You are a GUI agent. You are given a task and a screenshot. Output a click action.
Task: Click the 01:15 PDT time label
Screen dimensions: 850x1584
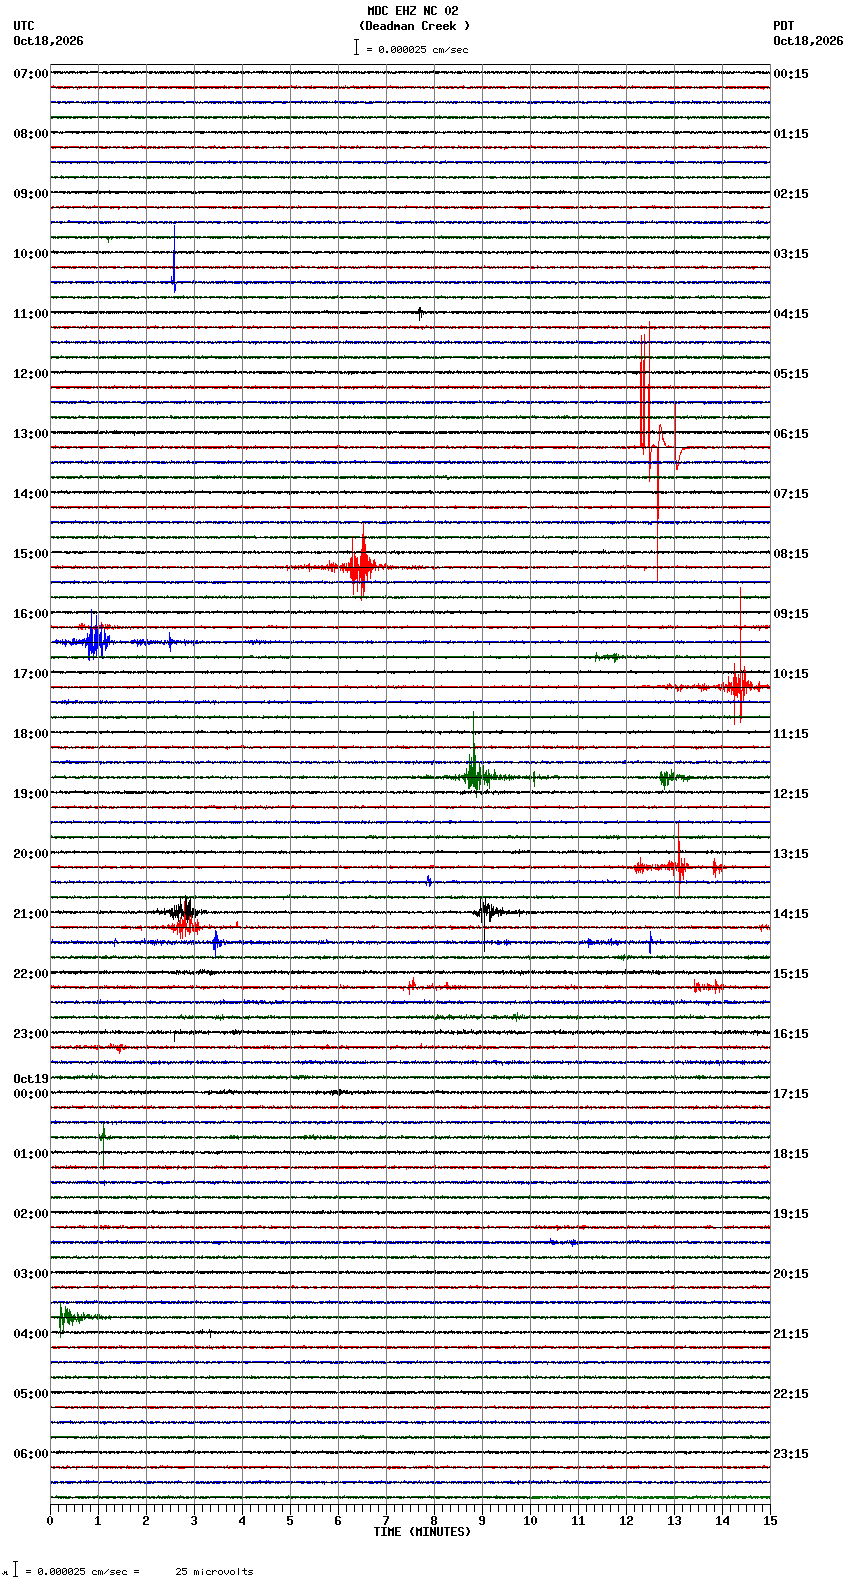click(x=791, y=134)
